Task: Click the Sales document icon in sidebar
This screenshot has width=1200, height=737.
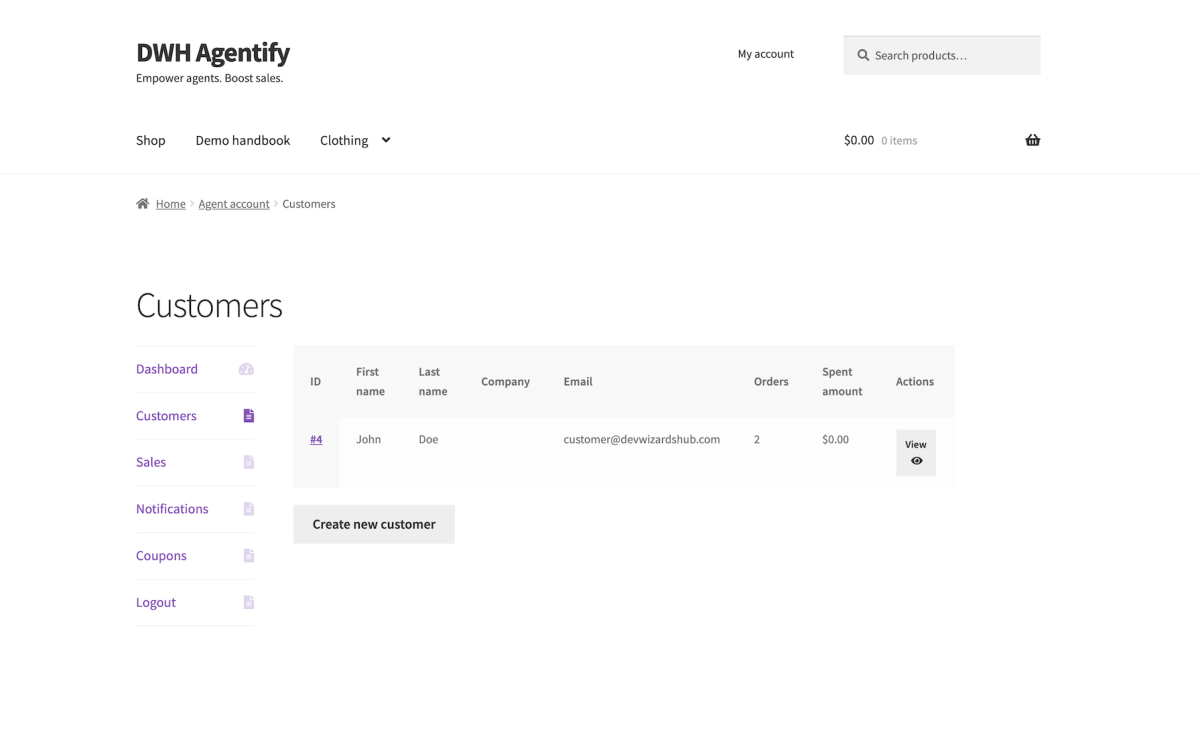Action: click(248, 462)
